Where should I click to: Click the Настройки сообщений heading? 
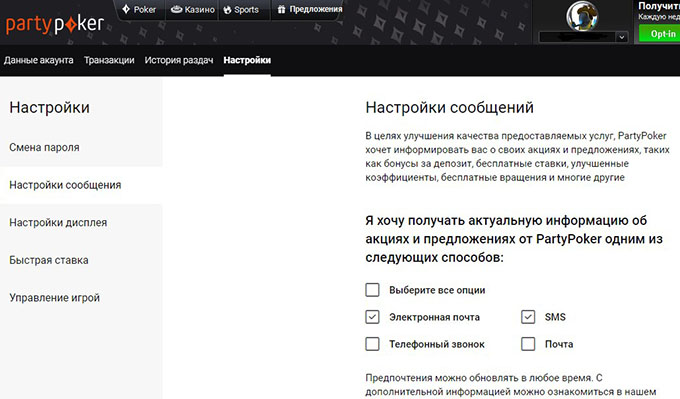point(449,108)
